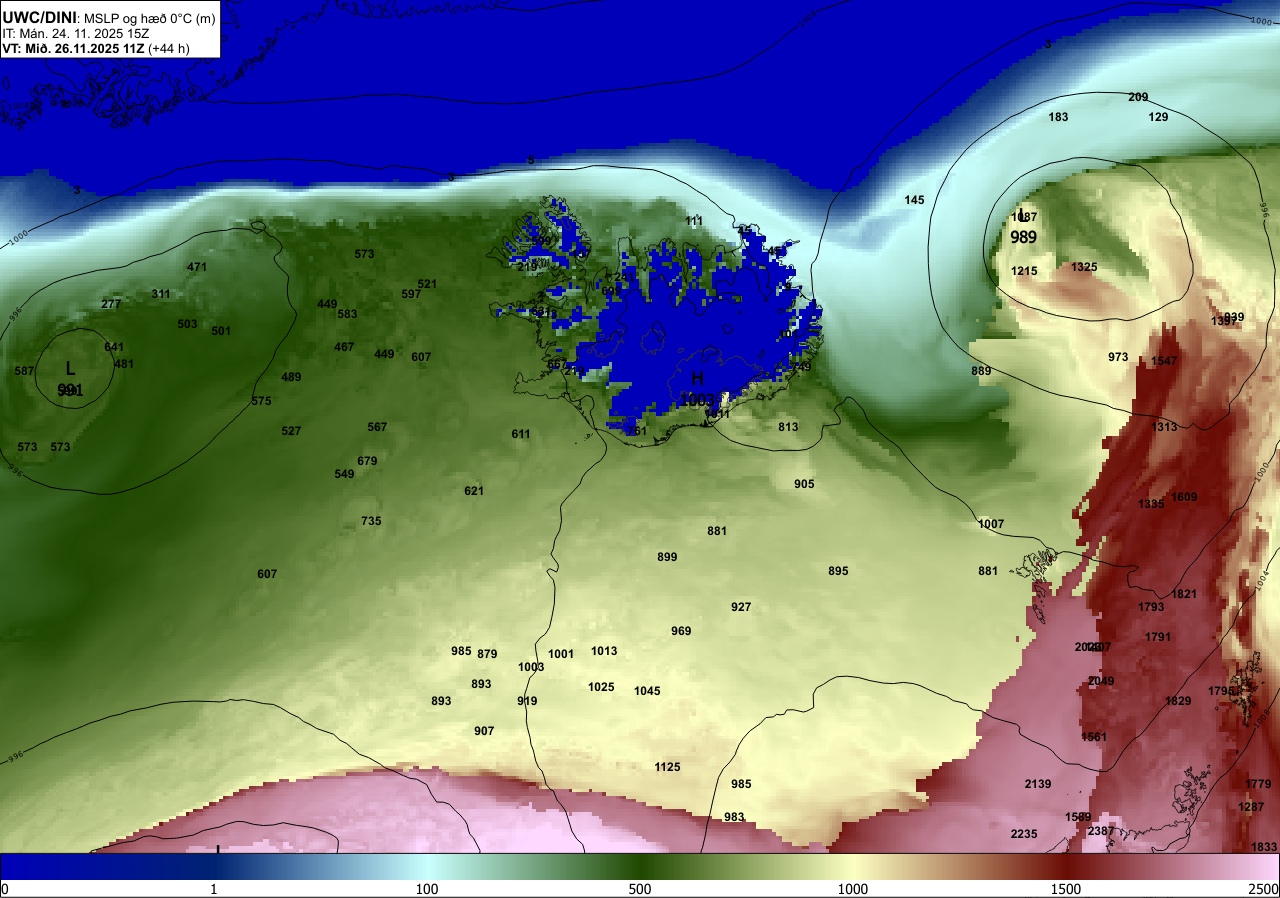Click the height value 983
The width and height of the screenshot is (1280, 898).
click(x=734, y=817)
